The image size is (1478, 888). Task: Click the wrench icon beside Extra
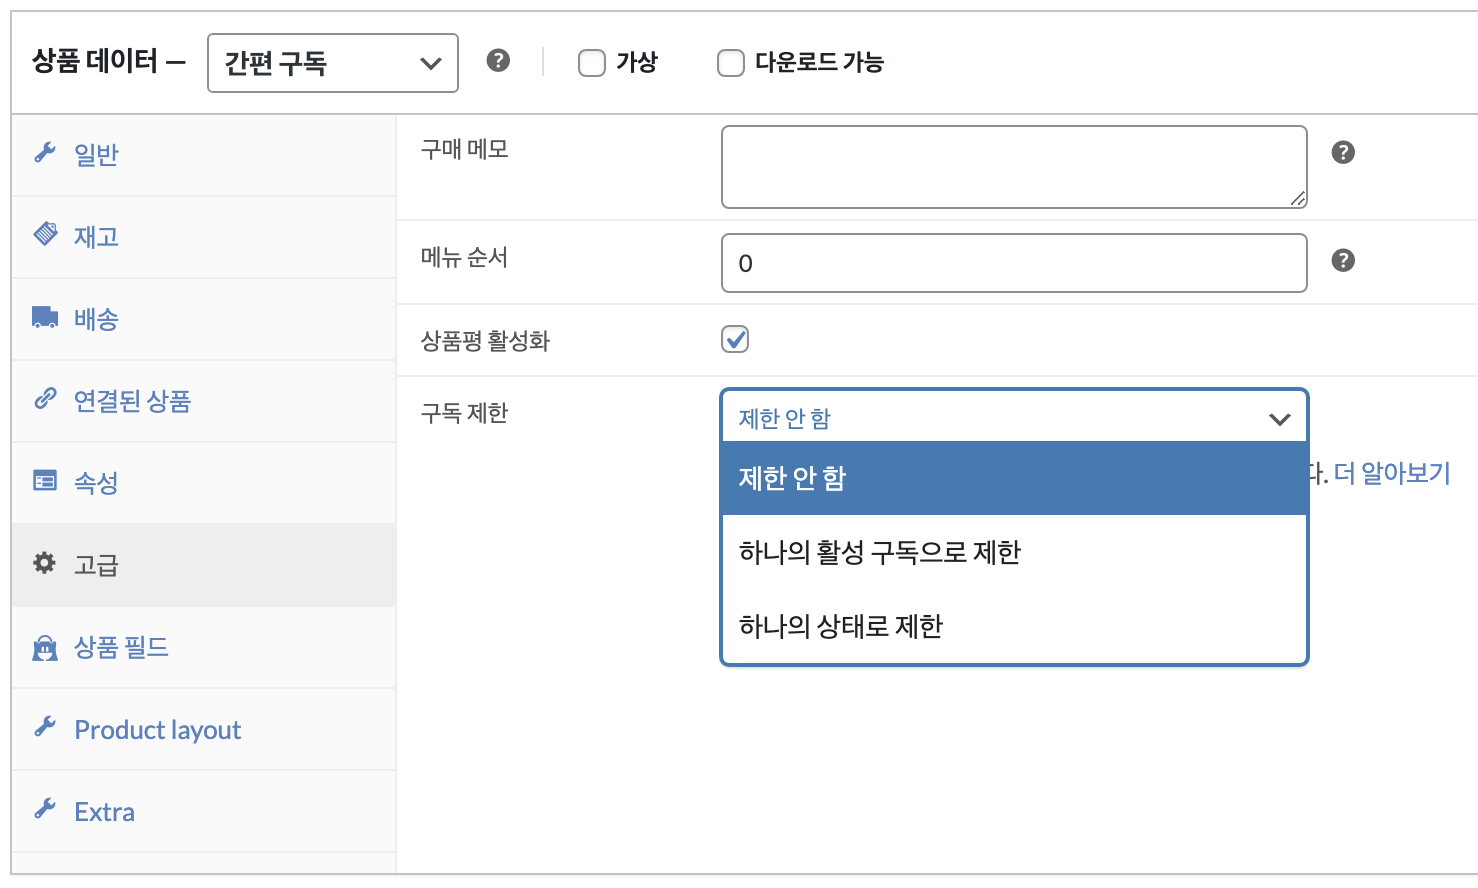coord(45,809)
